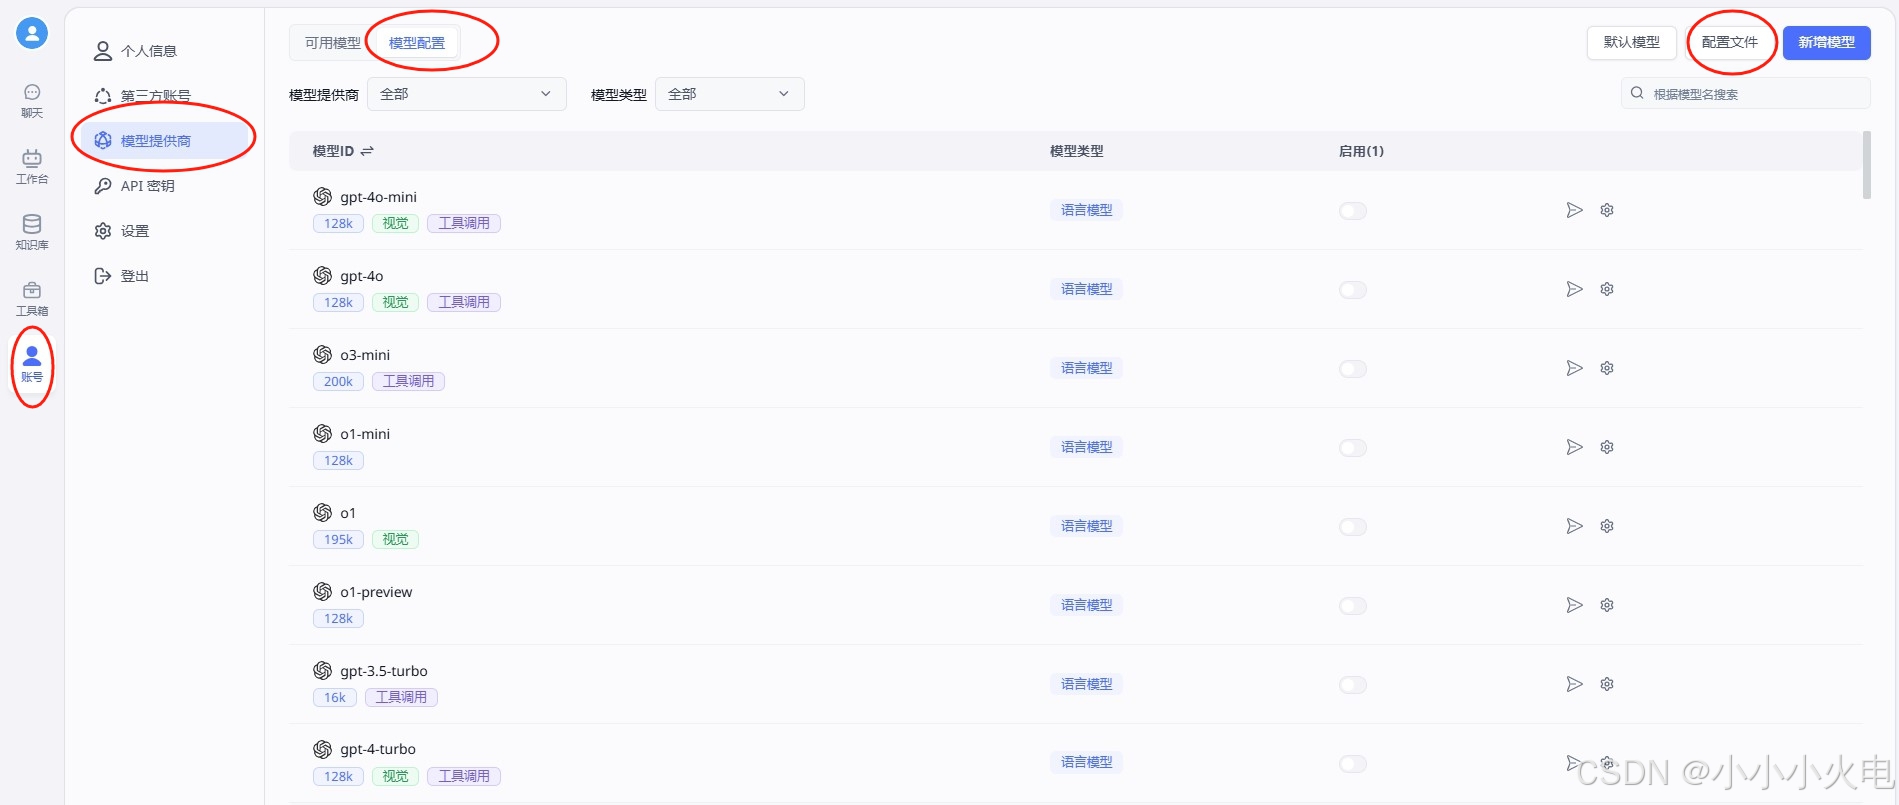Focus the model name search field
The height and width of the screenshot is (805, 1899).
tap(1745, 94)
